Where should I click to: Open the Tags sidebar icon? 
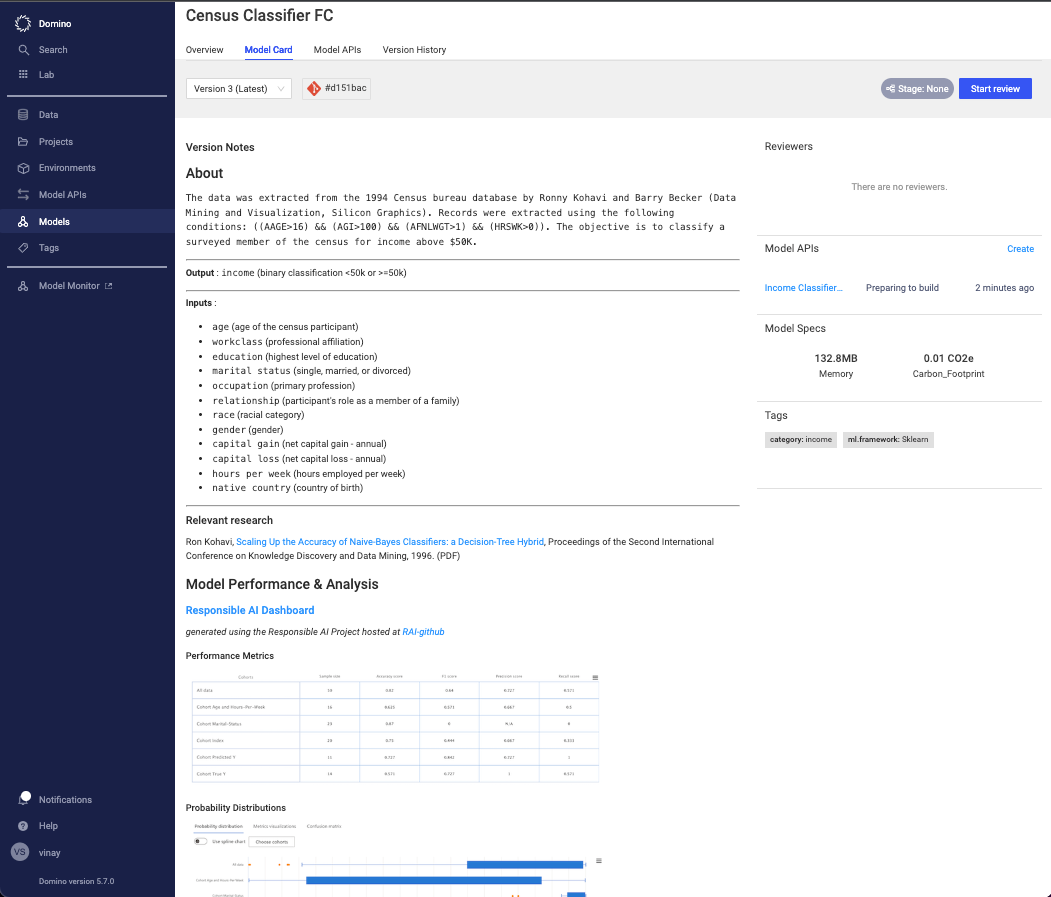pos(22,248)
